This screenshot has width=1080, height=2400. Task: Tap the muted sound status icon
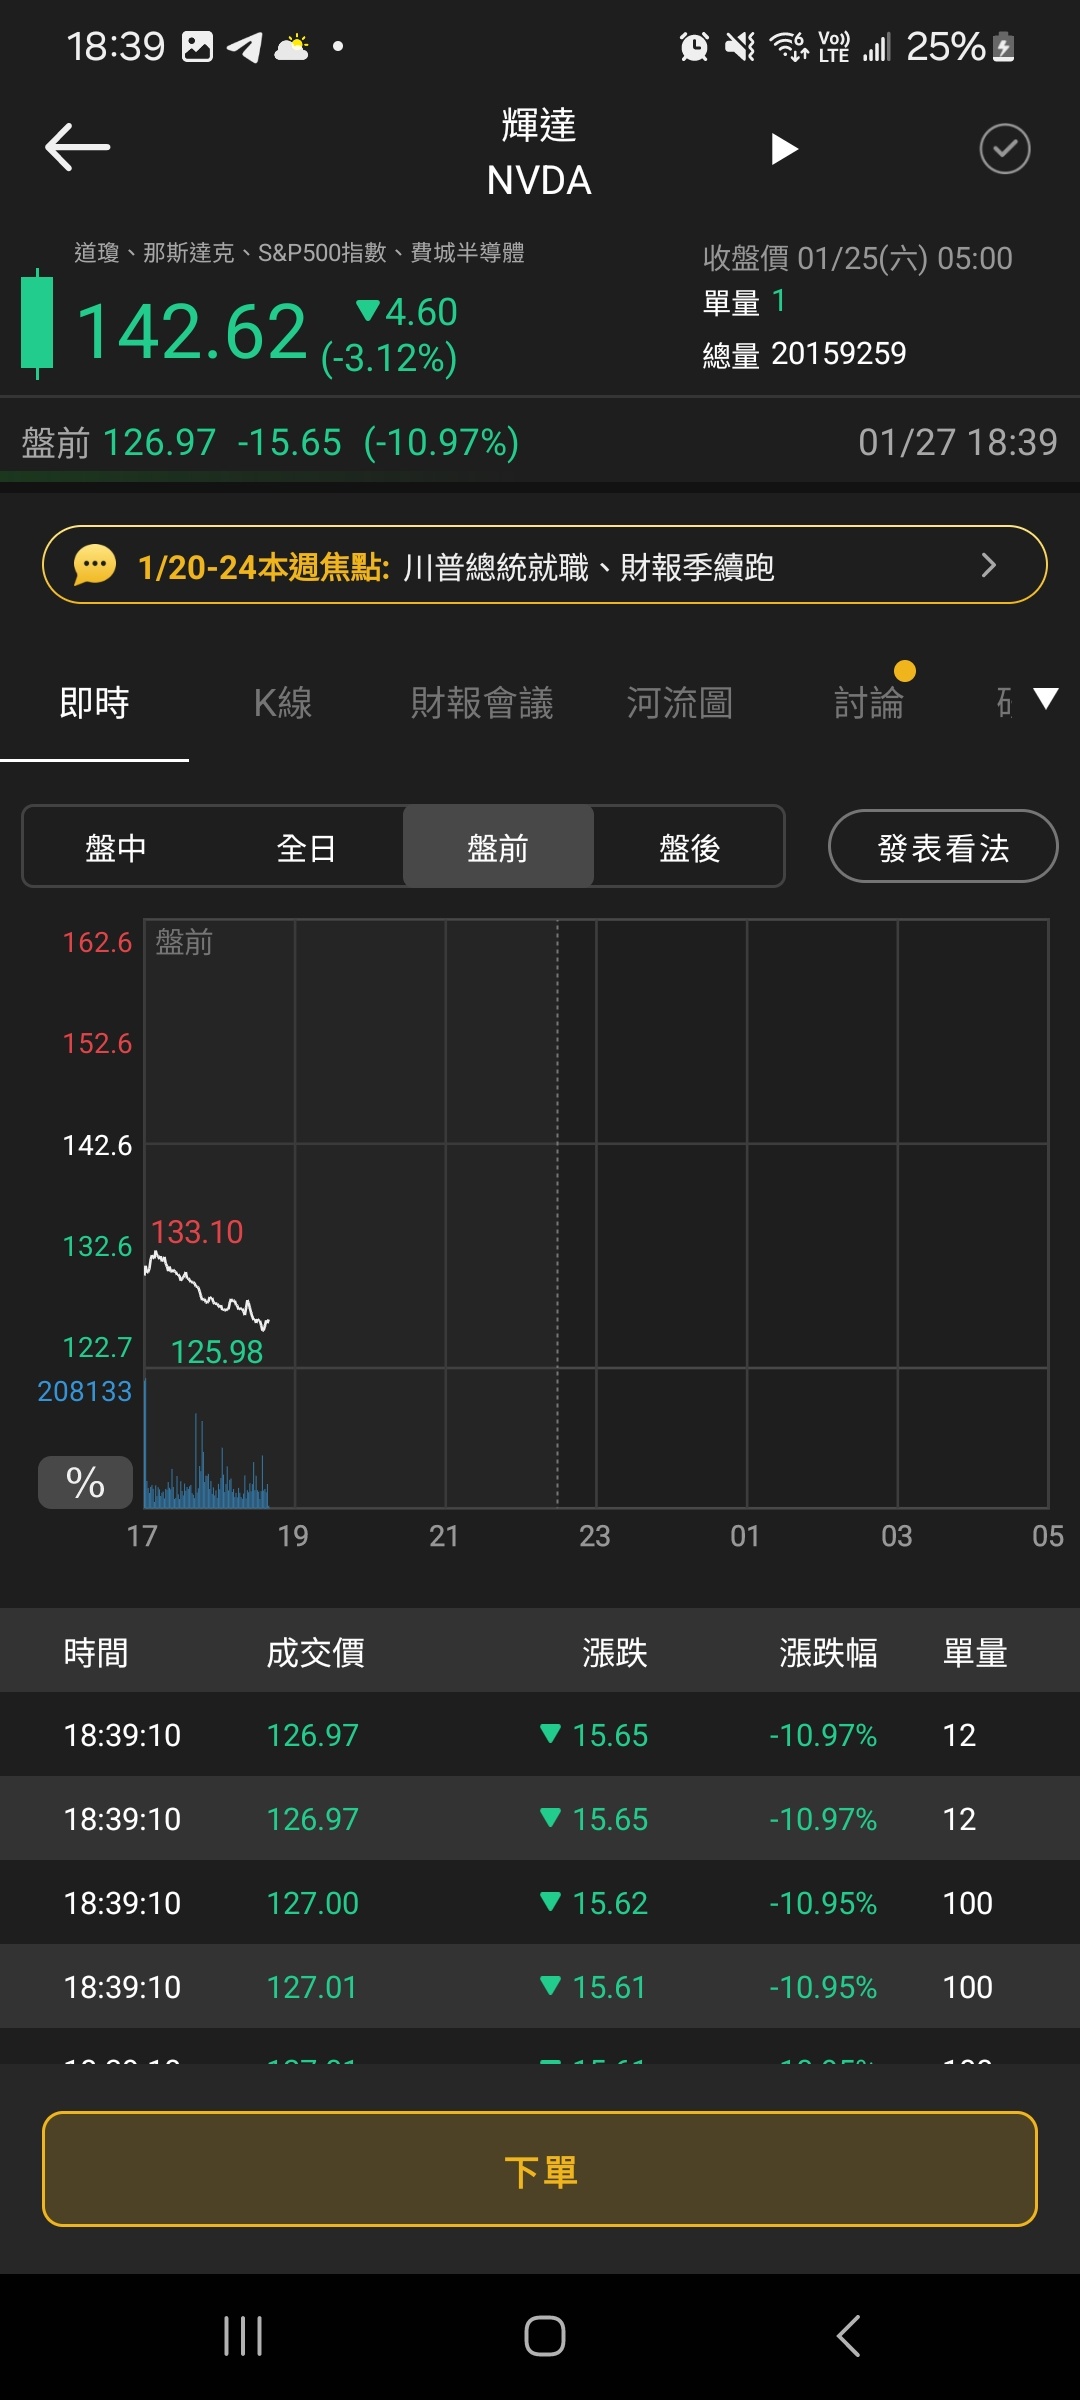(x=741, y=47)
